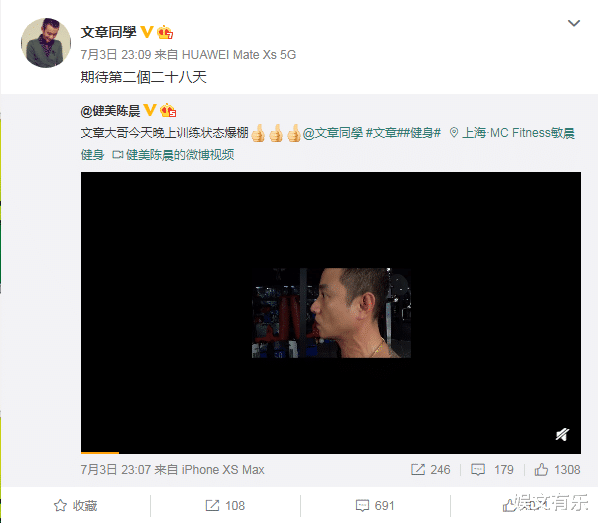The image size is (598, 523).
Task: Click the verified badge next to 健美陈晨
Action: (x=150, y=110)
